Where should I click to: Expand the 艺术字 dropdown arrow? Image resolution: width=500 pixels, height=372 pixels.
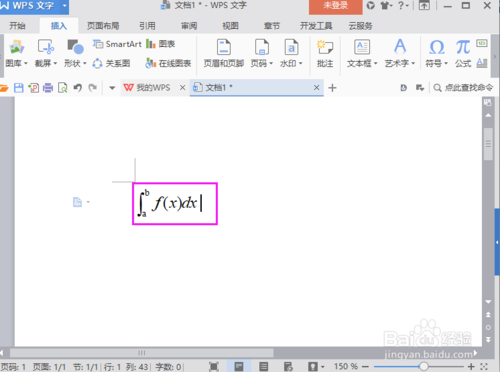click(x=413, y=63)
